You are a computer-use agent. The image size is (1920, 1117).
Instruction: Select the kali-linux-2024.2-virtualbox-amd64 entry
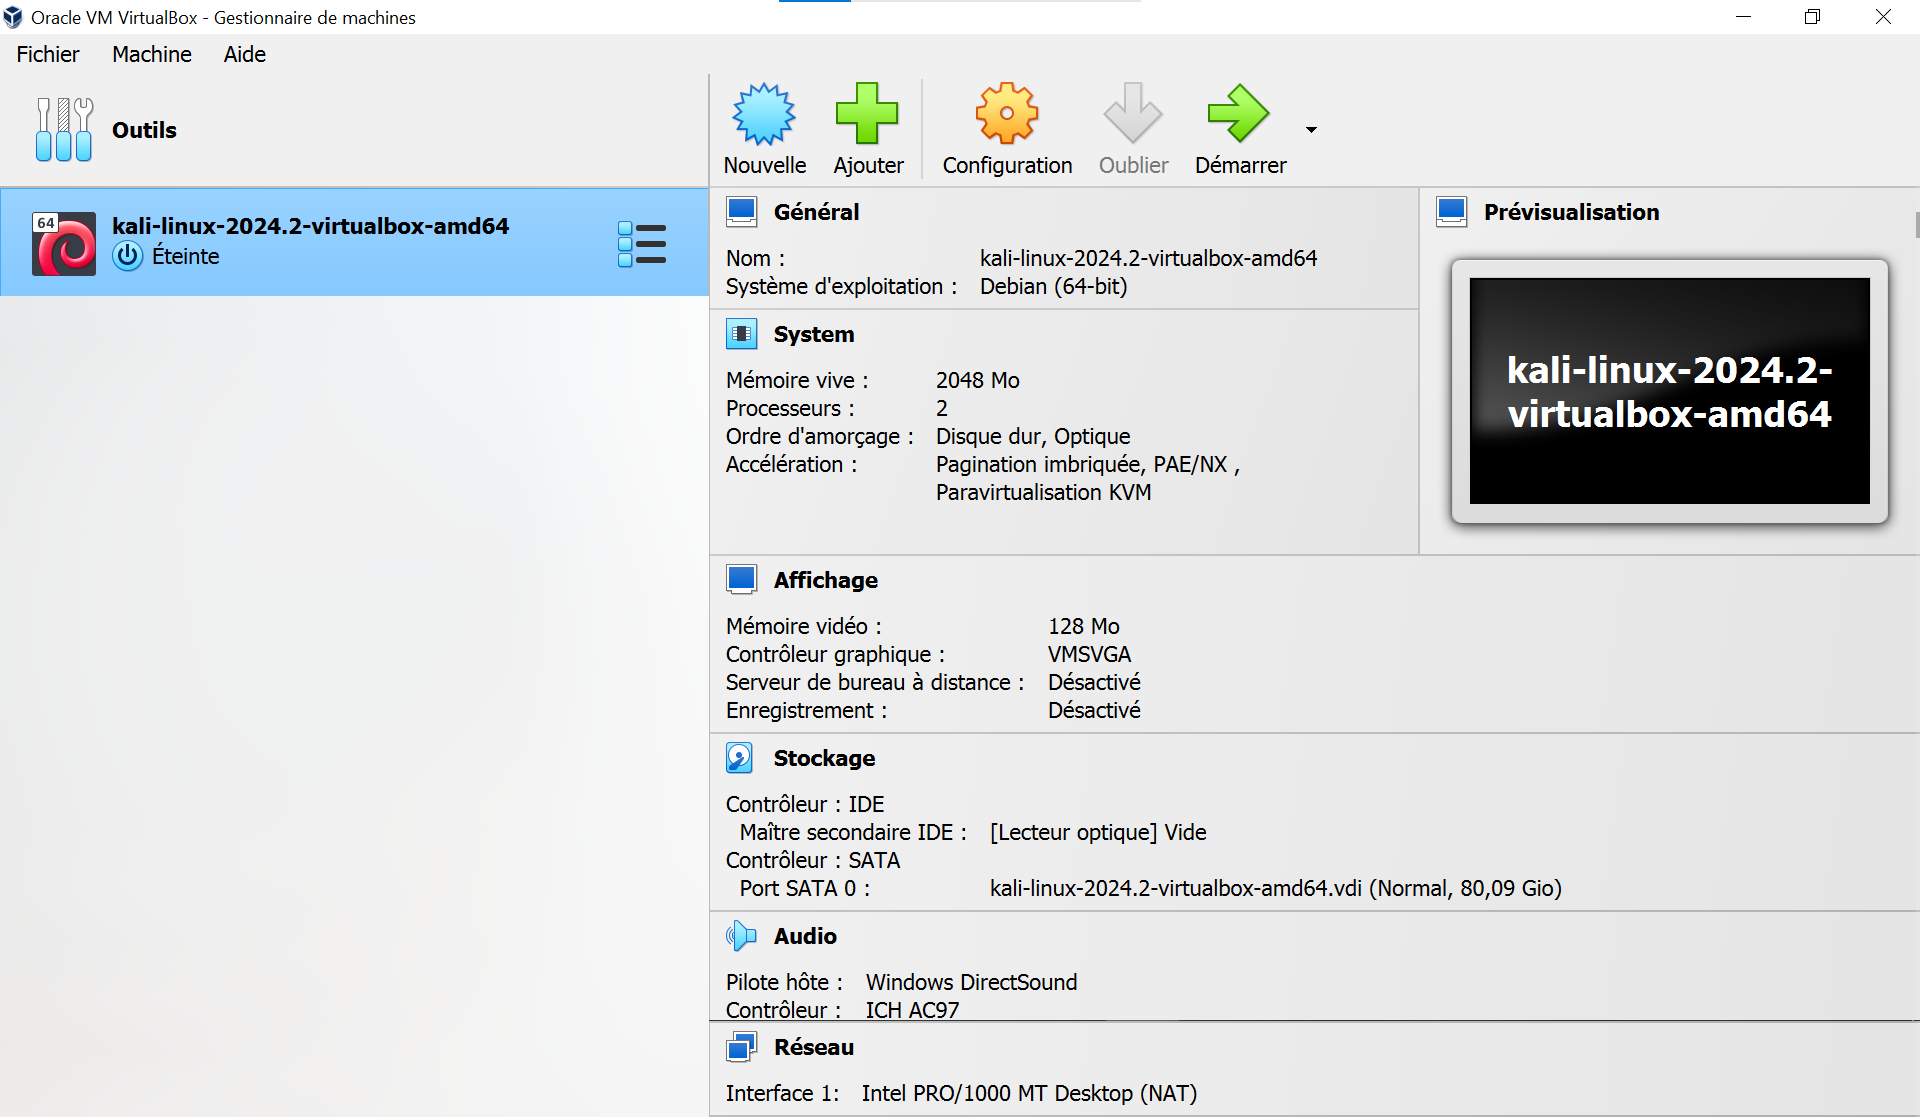pos(312,226)
